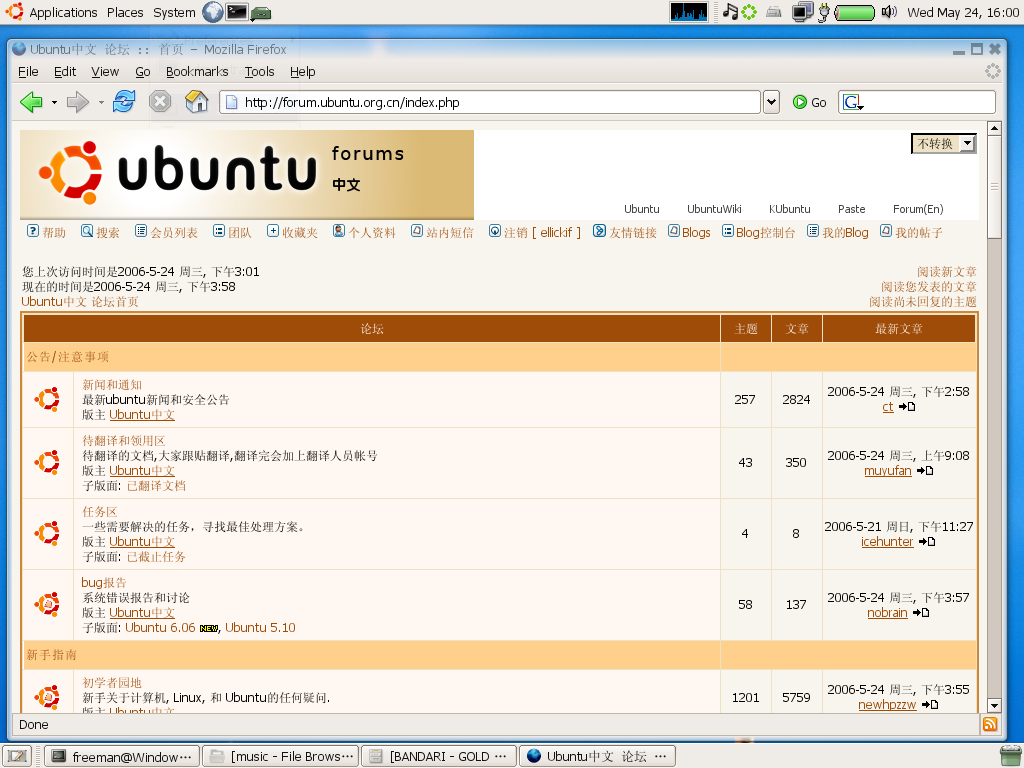Click the volume speaker icon
This screenshot has width=1024, height=768.
[889, 12]
